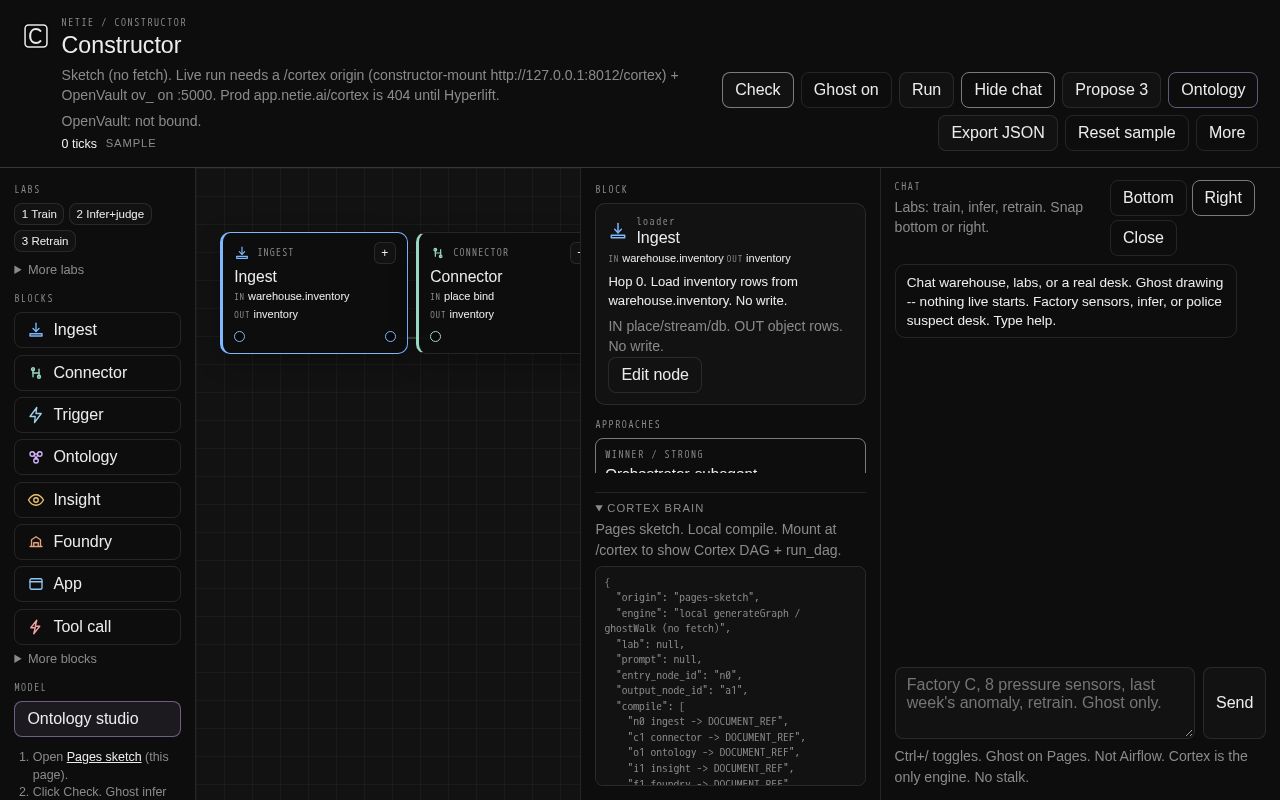Click the Connector node input port
The image size is (1280, 800).
click(x=435, y=336)
